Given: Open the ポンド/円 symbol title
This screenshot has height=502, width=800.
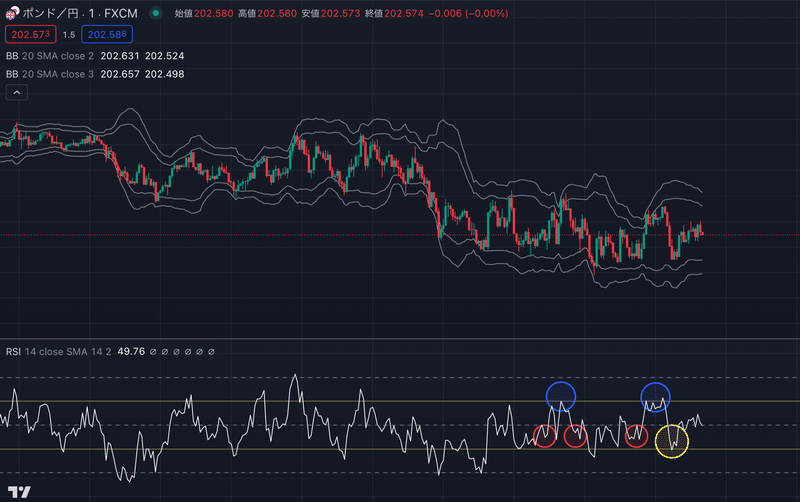Looking at the screenshot, I should 80,13.
